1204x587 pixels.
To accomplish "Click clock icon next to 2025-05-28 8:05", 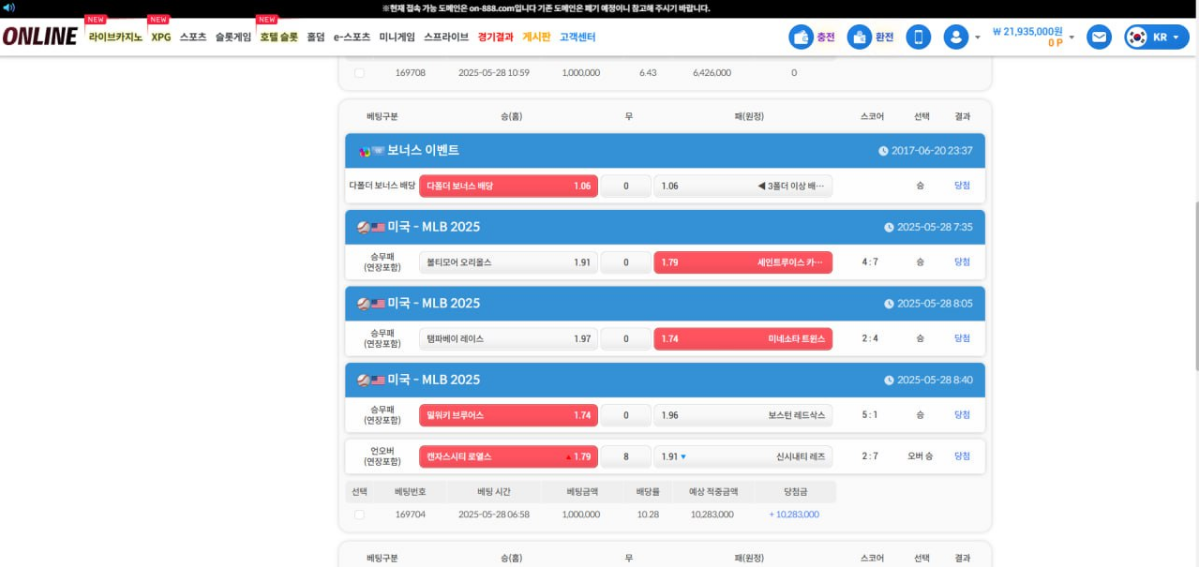I will [889, 303].
